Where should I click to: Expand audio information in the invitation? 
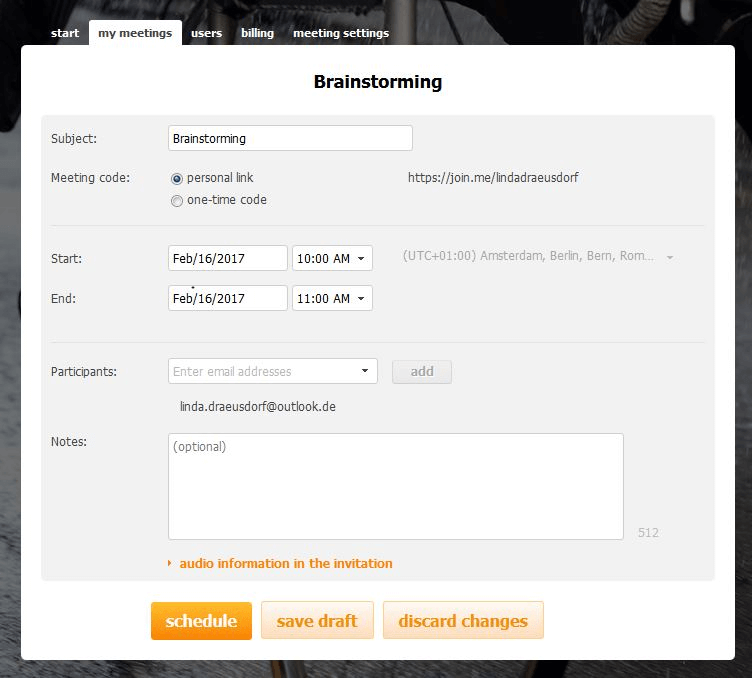[285, 563]
